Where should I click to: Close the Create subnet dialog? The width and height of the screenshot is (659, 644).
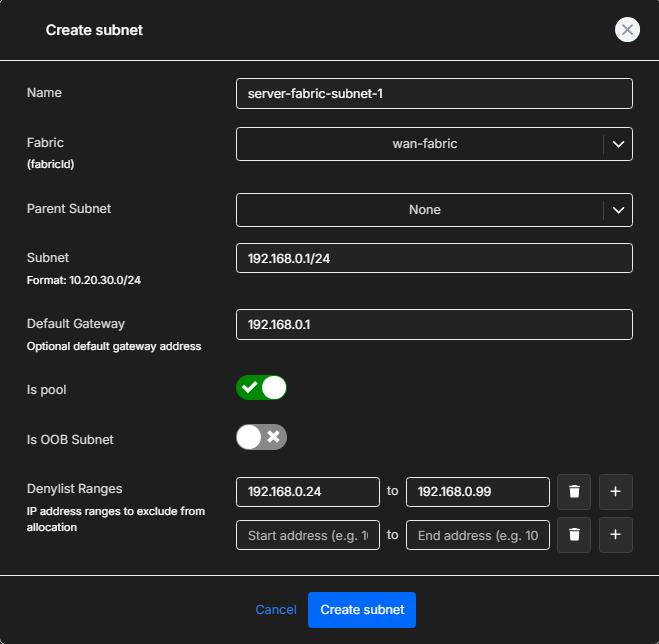pyautogui.click(x=627, y=30)
